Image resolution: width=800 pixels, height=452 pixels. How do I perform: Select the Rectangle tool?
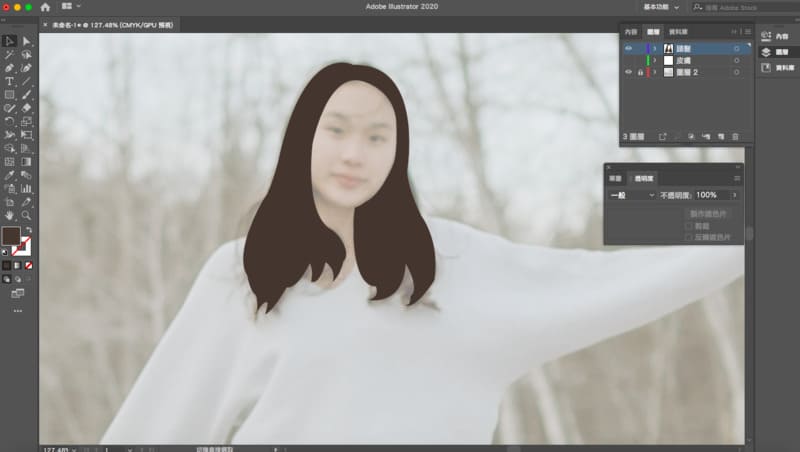[9, 94]
